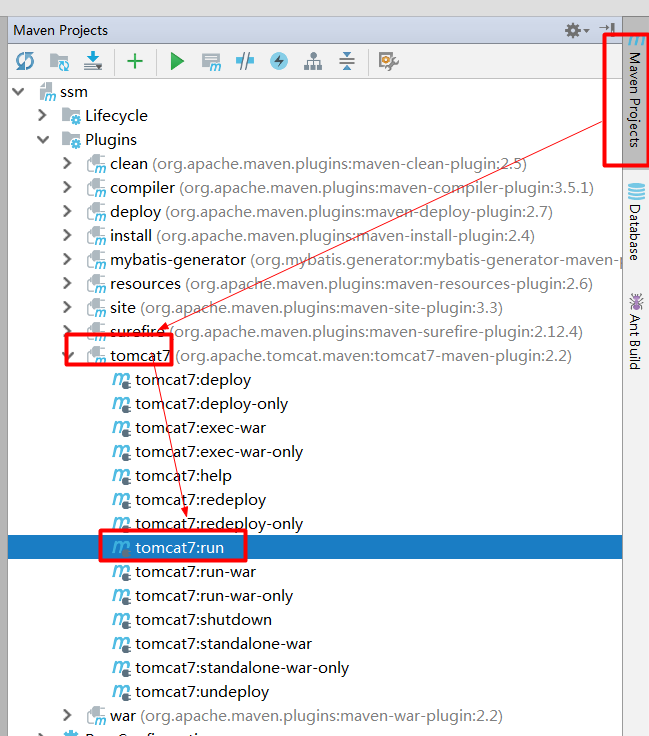This screenshot has width=649, height=736.
Task: Click the clean plugin icon
Action: coord(96,163)
